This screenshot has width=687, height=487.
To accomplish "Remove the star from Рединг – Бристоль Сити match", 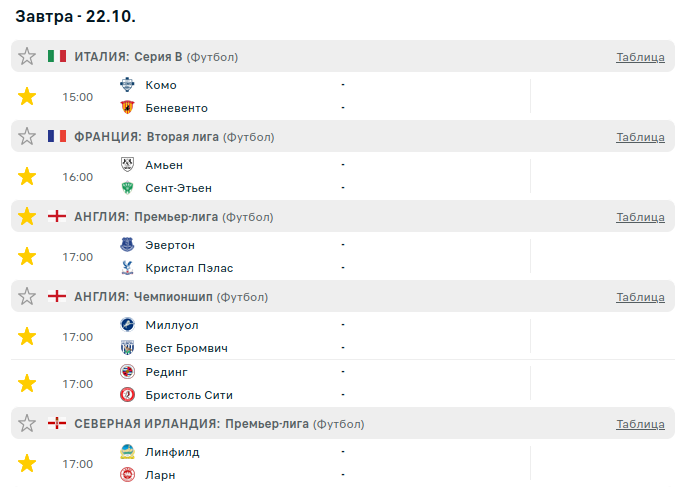I will coord(27,384).
